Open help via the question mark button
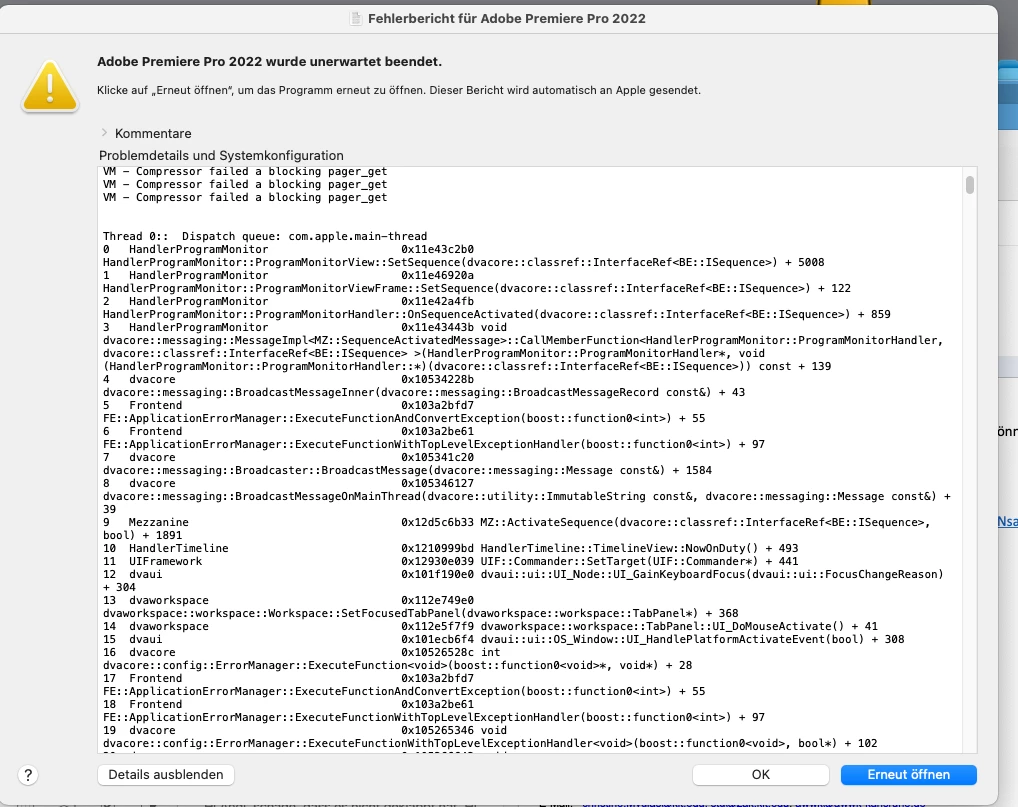 point(28,775)
